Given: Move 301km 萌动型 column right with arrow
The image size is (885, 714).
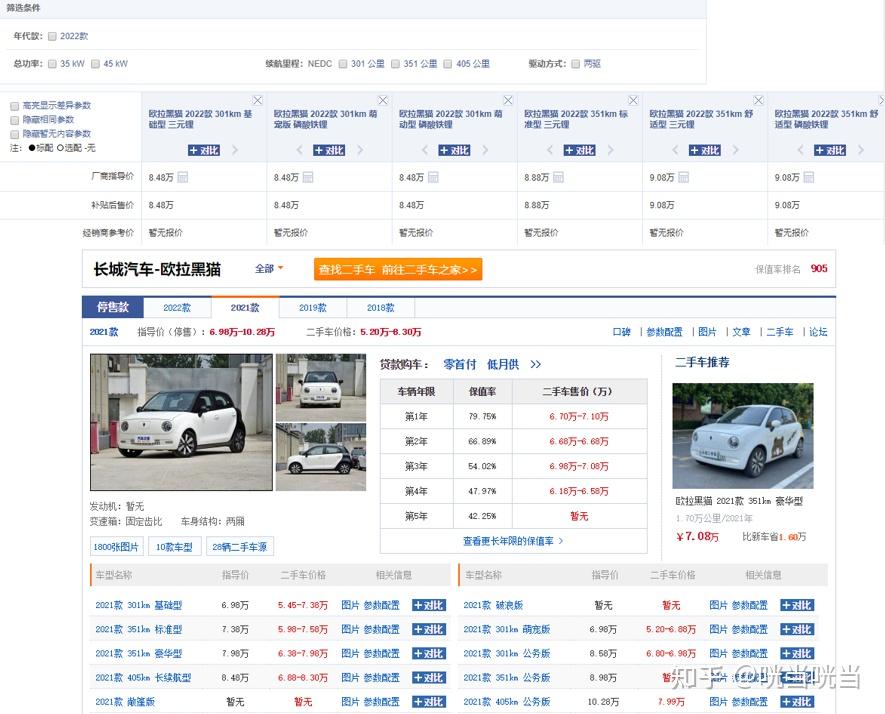Looking at the screenshot, I should (485, 150).
